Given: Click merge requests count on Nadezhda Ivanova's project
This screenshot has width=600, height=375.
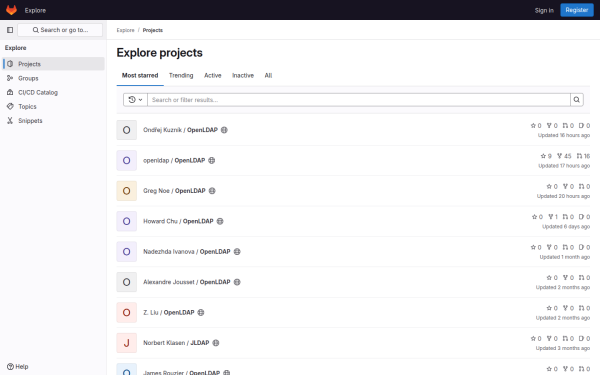Looking at the screenshot, I should 568,247.
